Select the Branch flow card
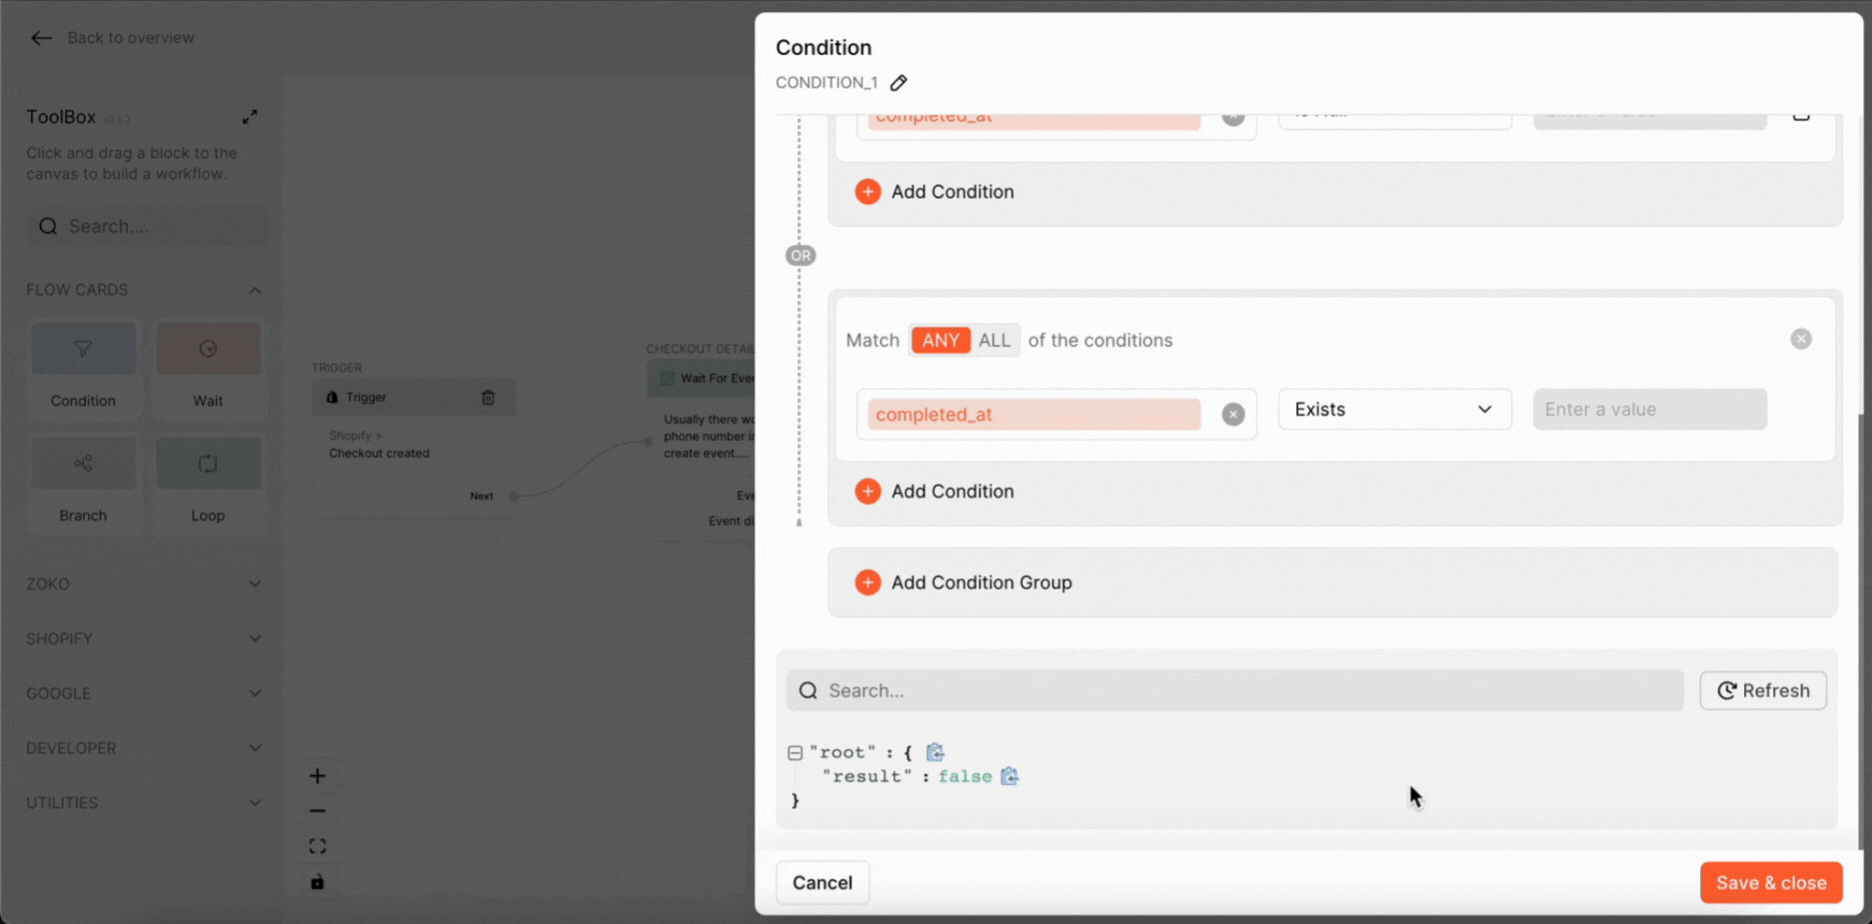Screen dimensions: 1872x924 pyautogui.click(x=83, y=483)
